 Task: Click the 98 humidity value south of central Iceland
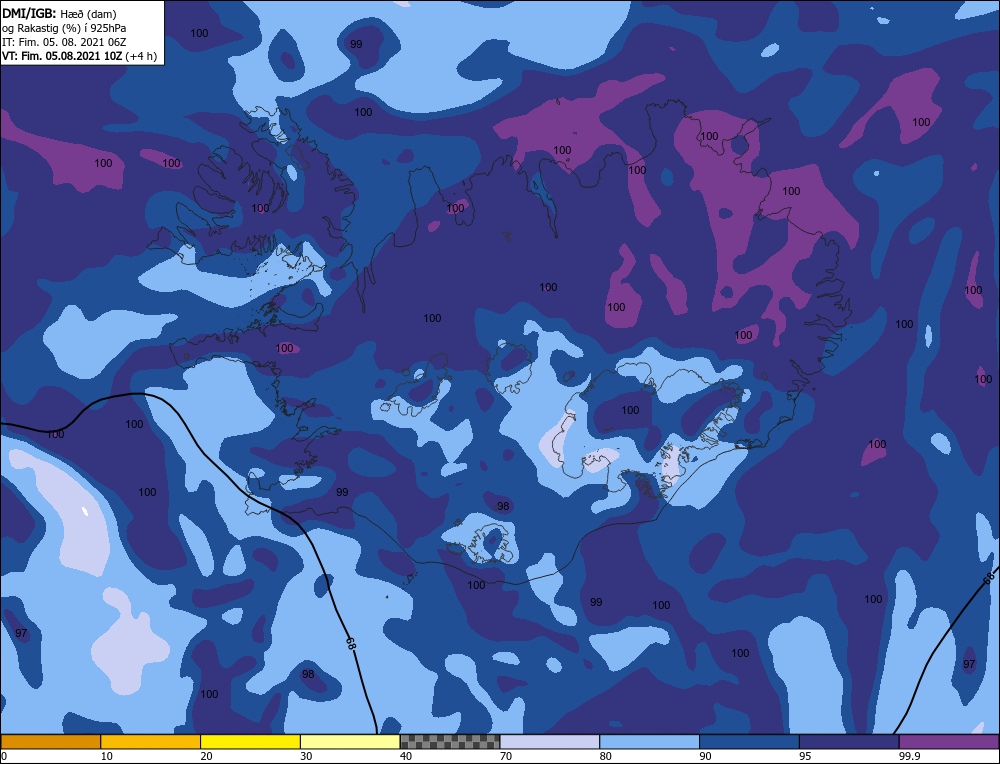pyautogui.click(x=503, y=506)
